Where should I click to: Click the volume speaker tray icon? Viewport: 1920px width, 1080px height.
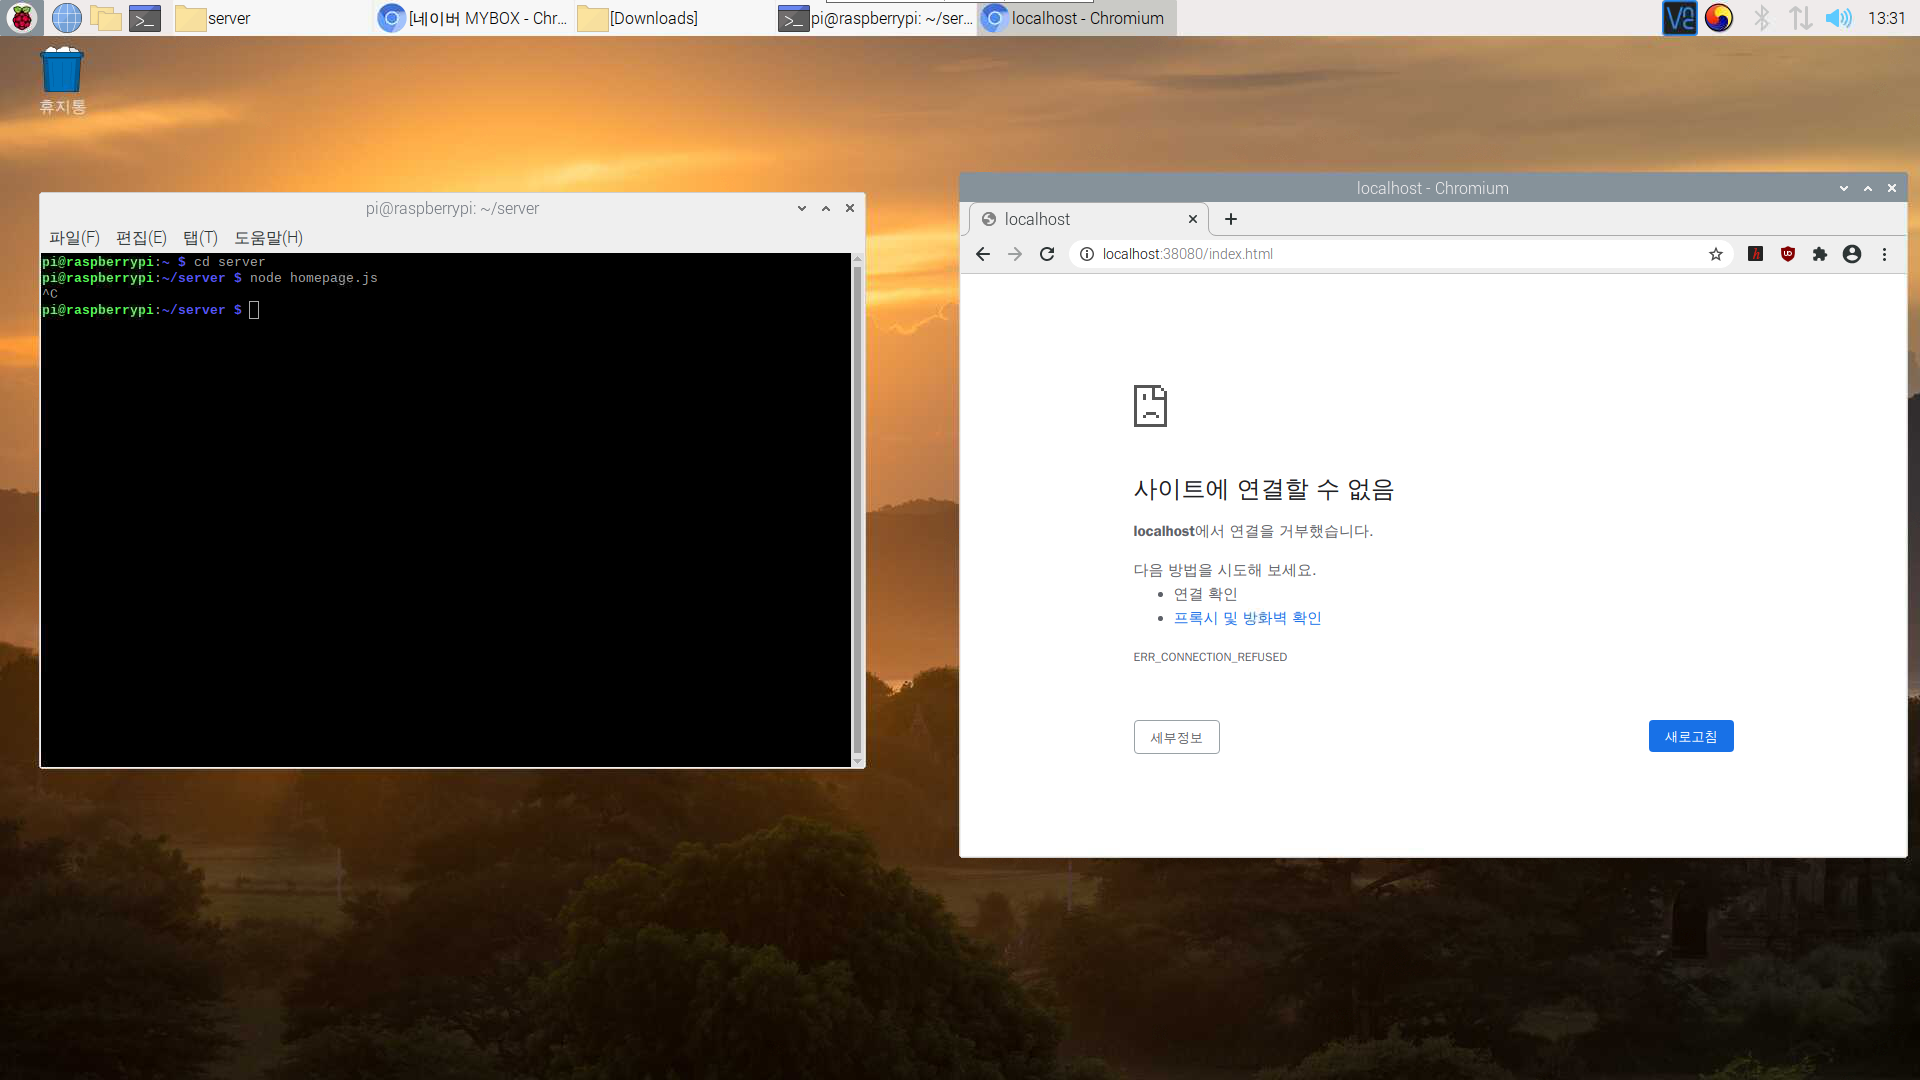click(x=1838, y=18)
